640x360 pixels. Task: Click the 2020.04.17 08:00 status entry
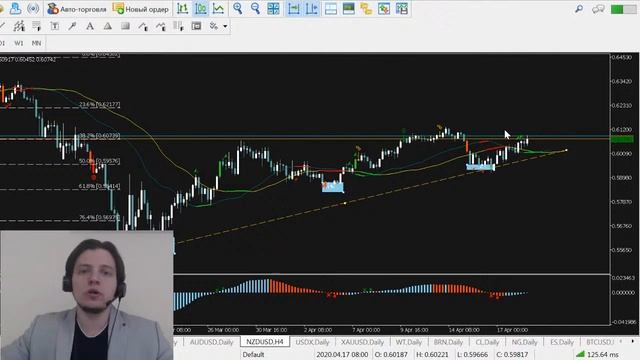[342, 354]
